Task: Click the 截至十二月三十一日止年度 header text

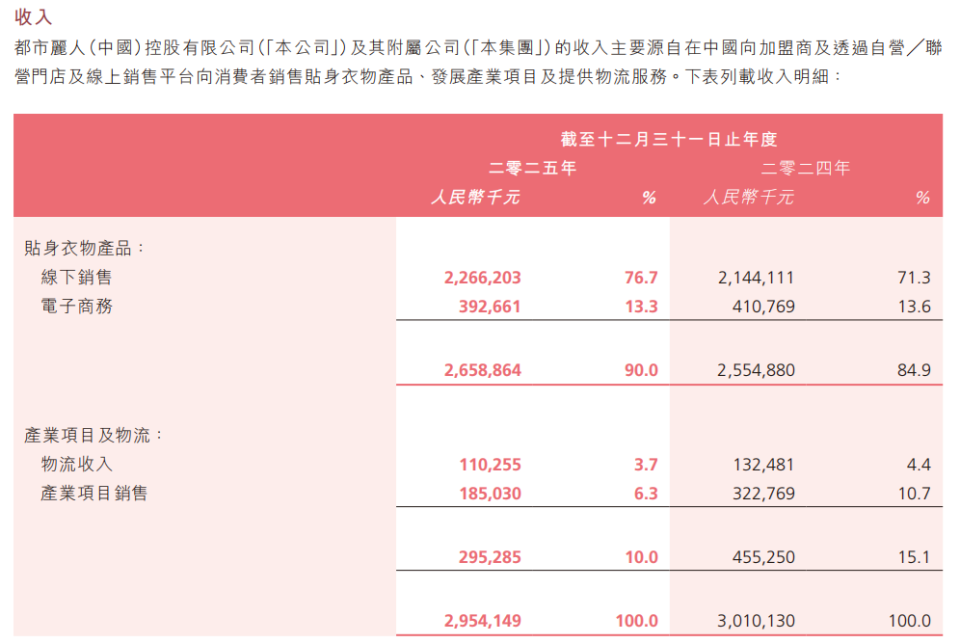Action: 669,139
